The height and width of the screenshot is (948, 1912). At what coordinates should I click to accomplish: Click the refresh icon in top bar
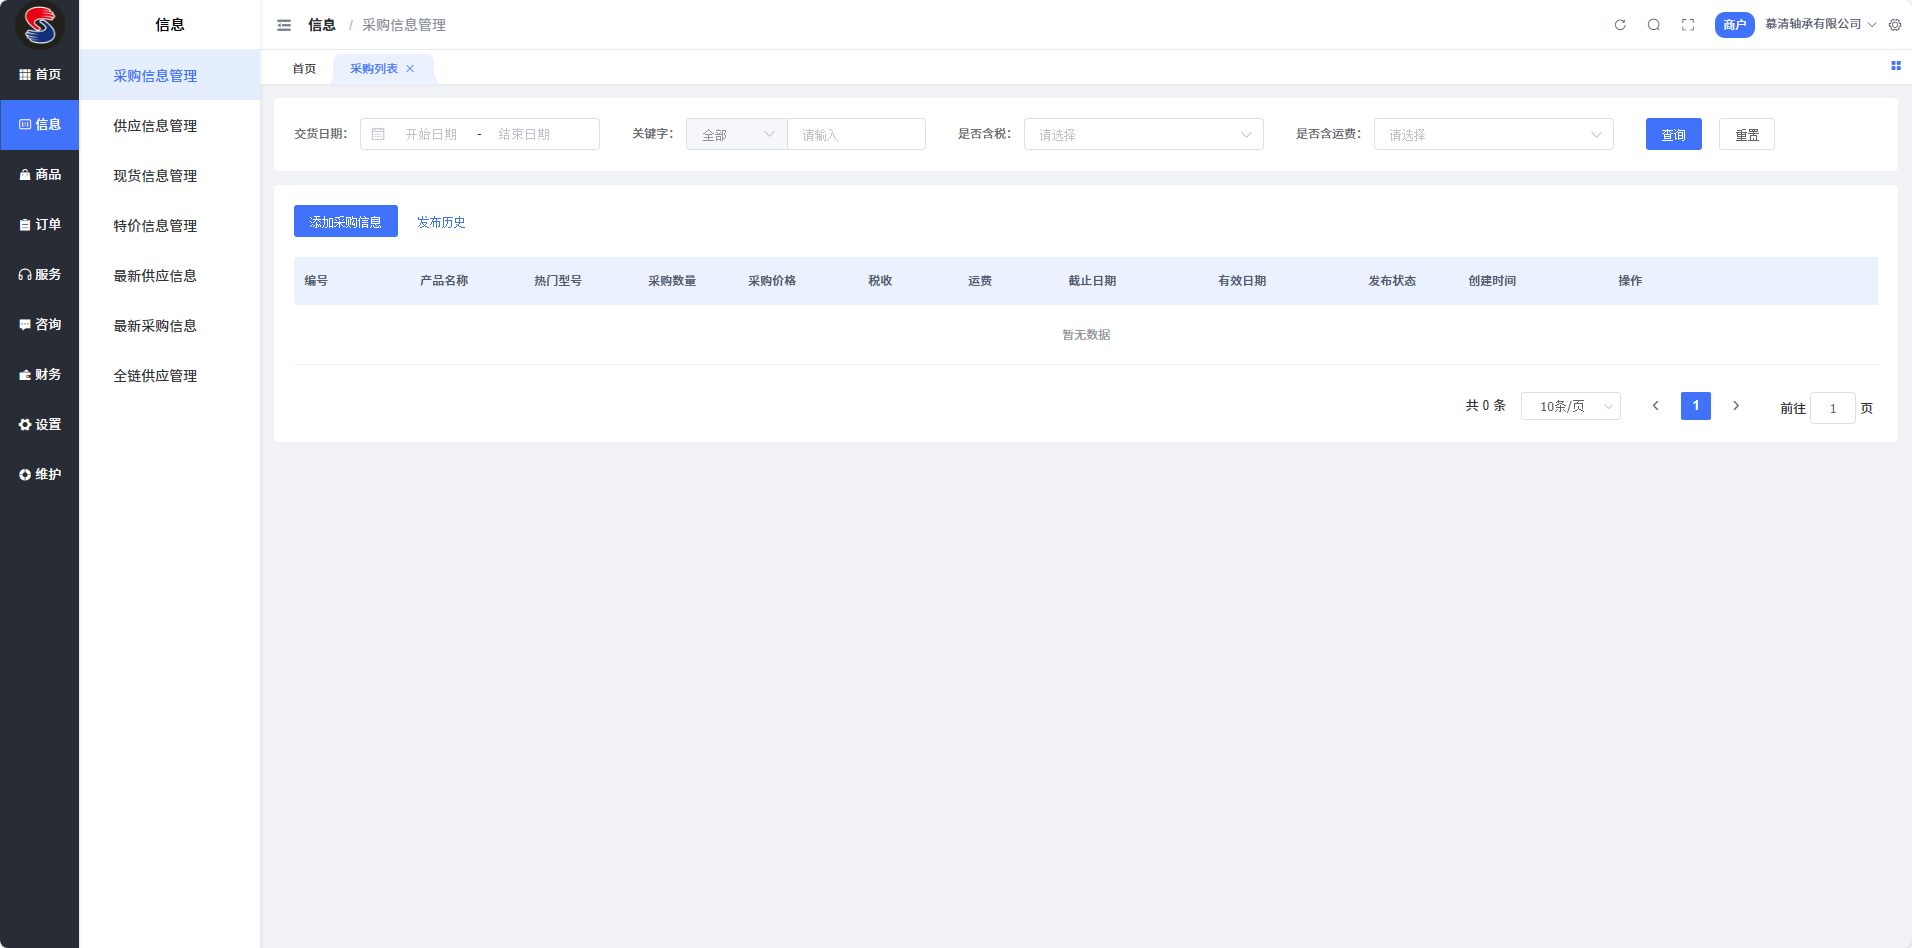[x=1620, y=25]
